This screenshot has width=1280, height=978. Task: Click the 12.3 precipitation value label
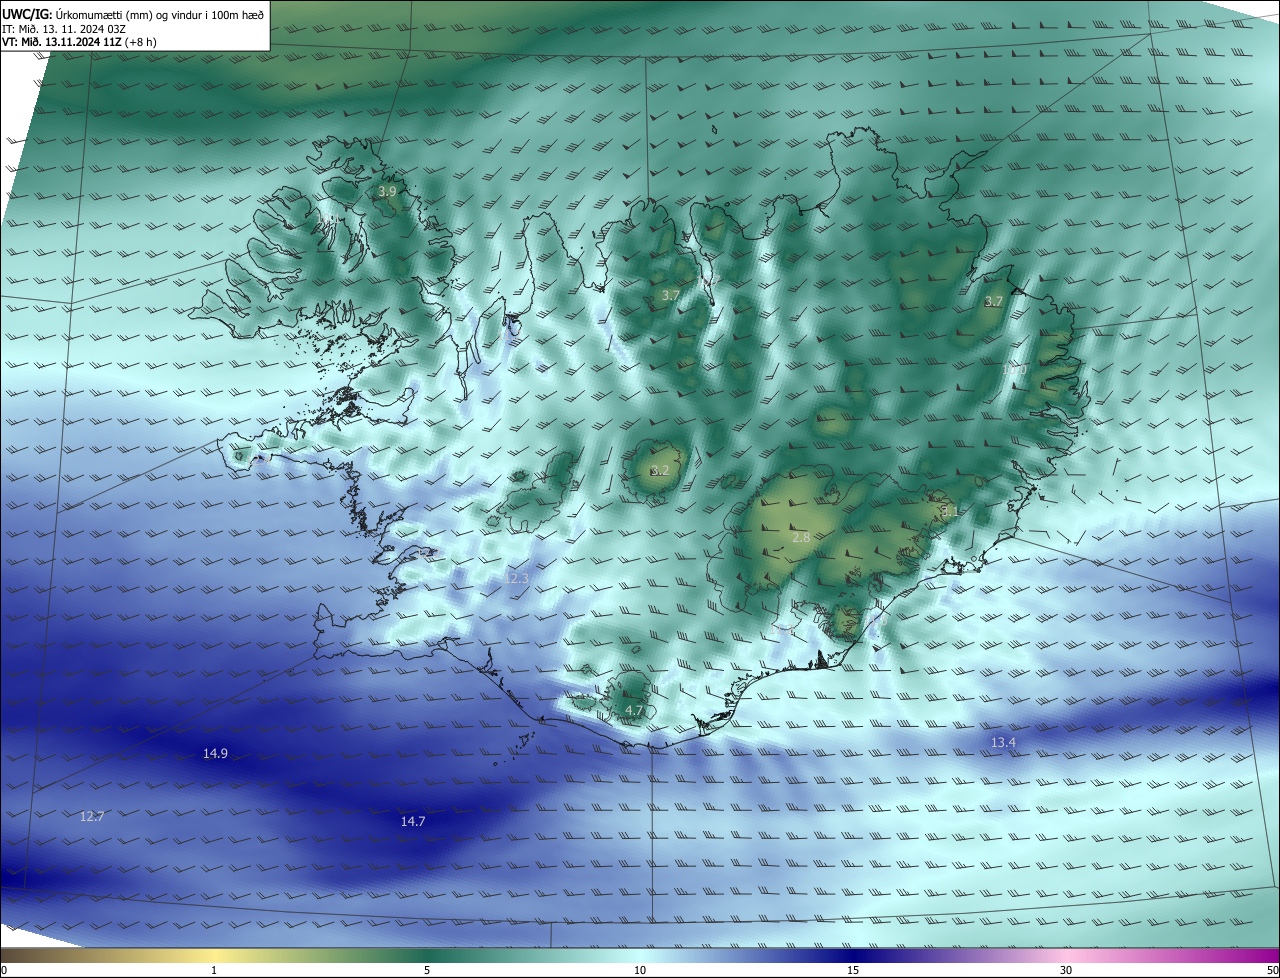click(517, 578)
